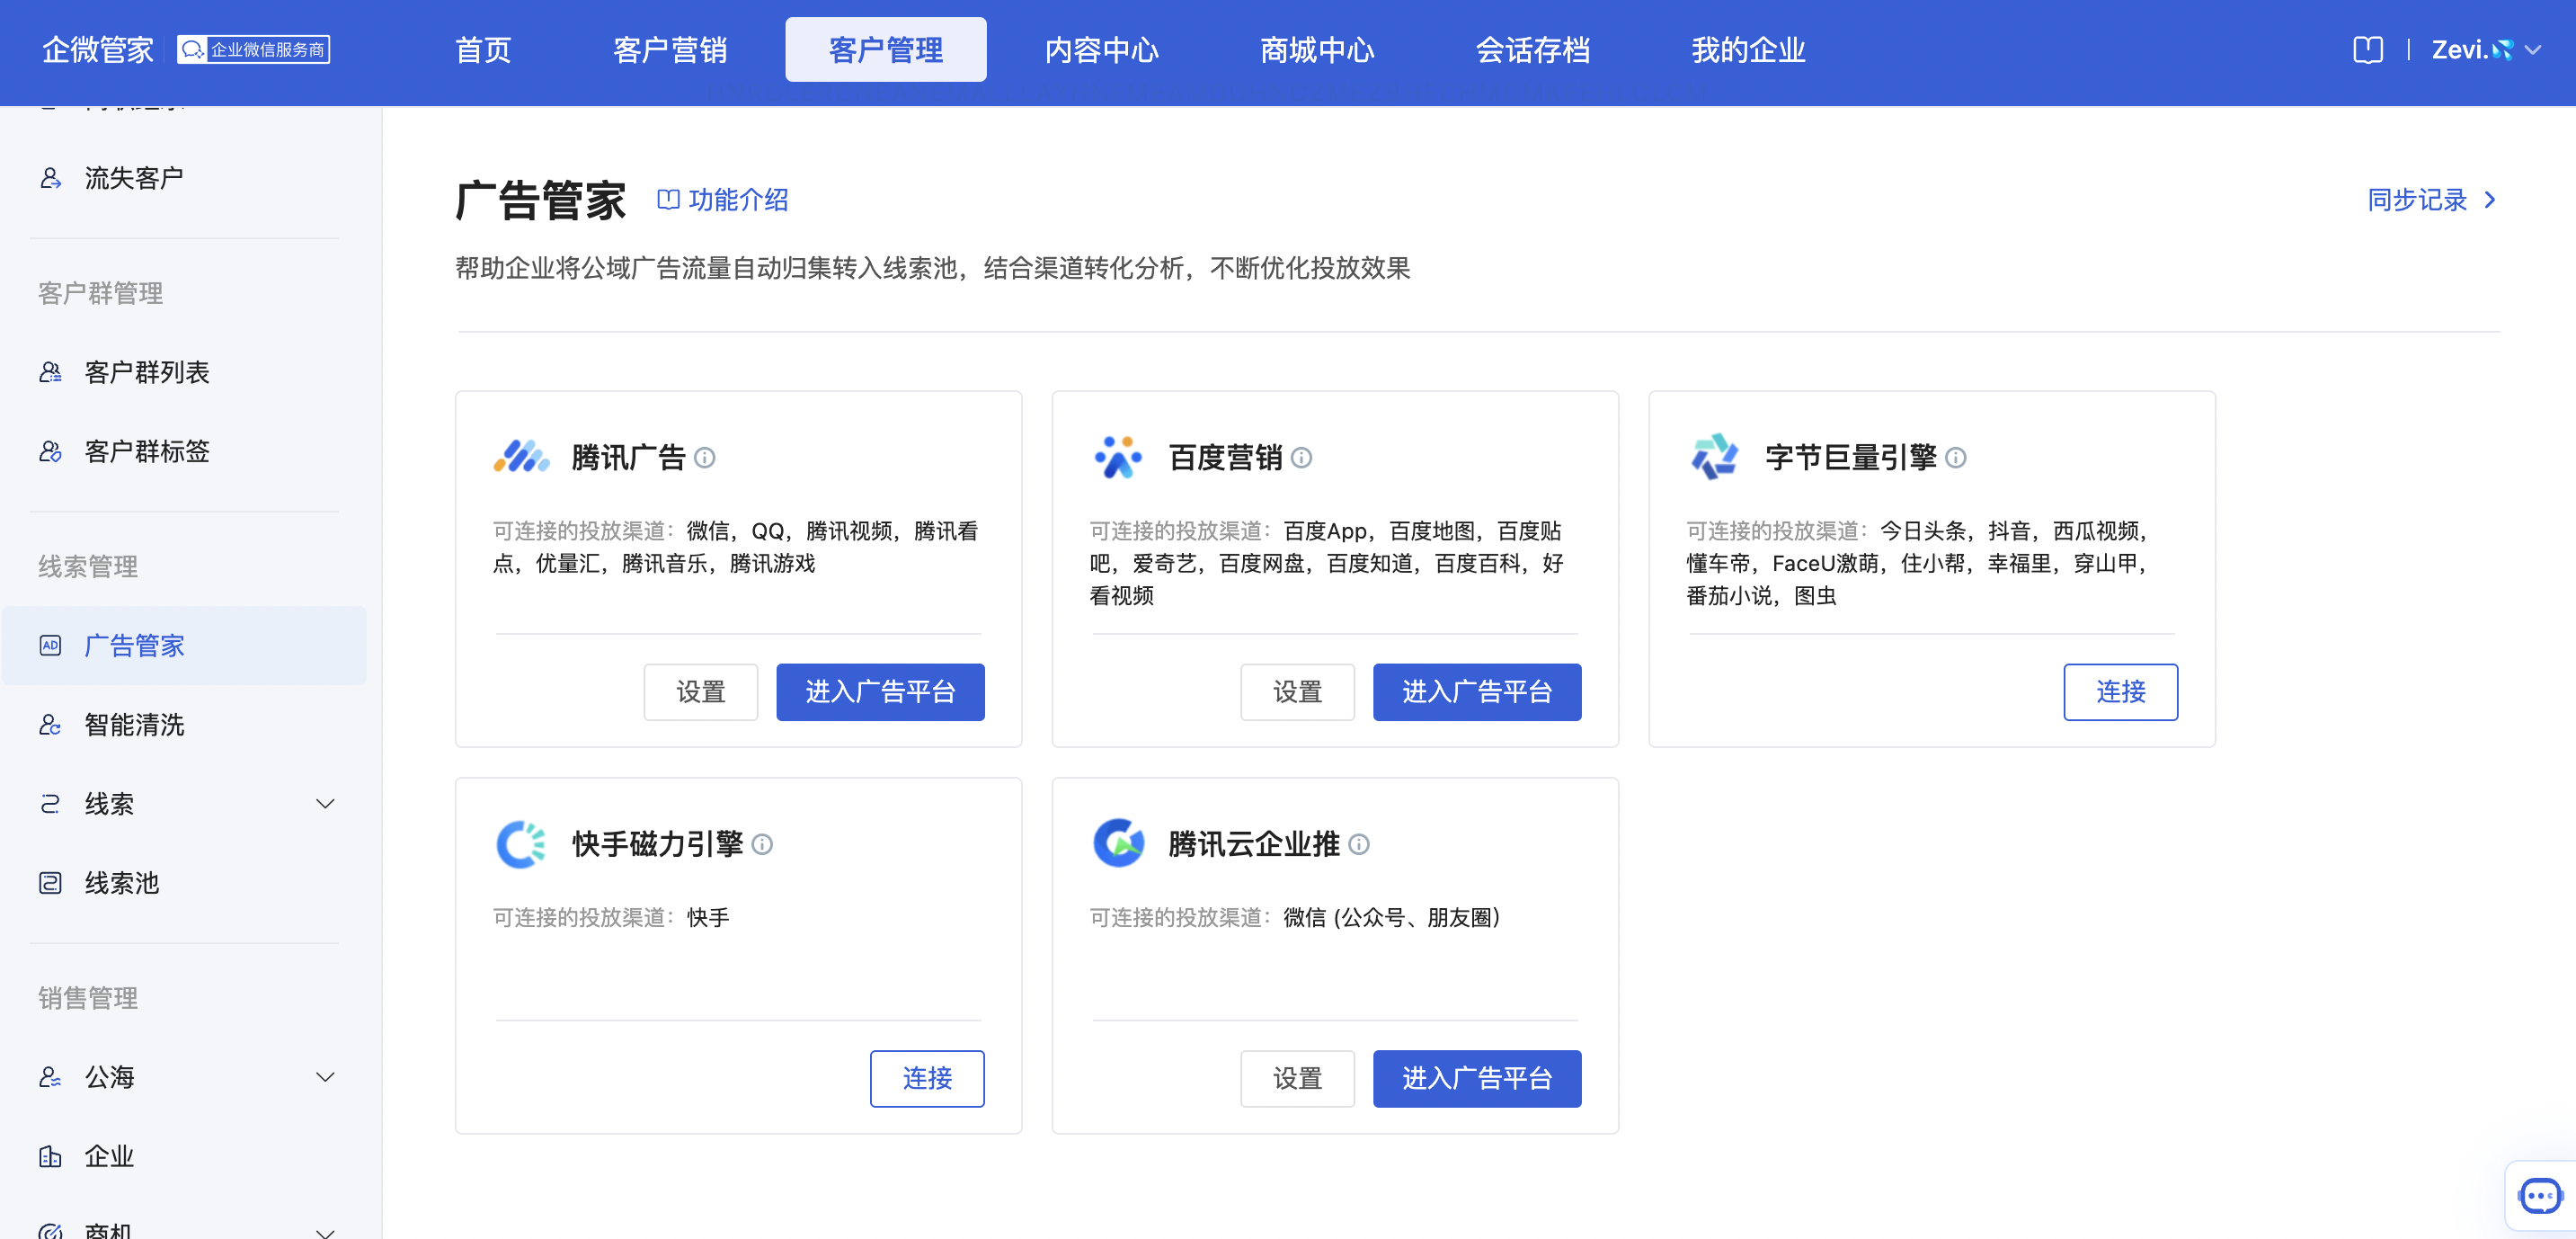The image size is (2576, 1239).
Task: Click the 客户群列表 sidebar icon
Action: click(50, 372)
